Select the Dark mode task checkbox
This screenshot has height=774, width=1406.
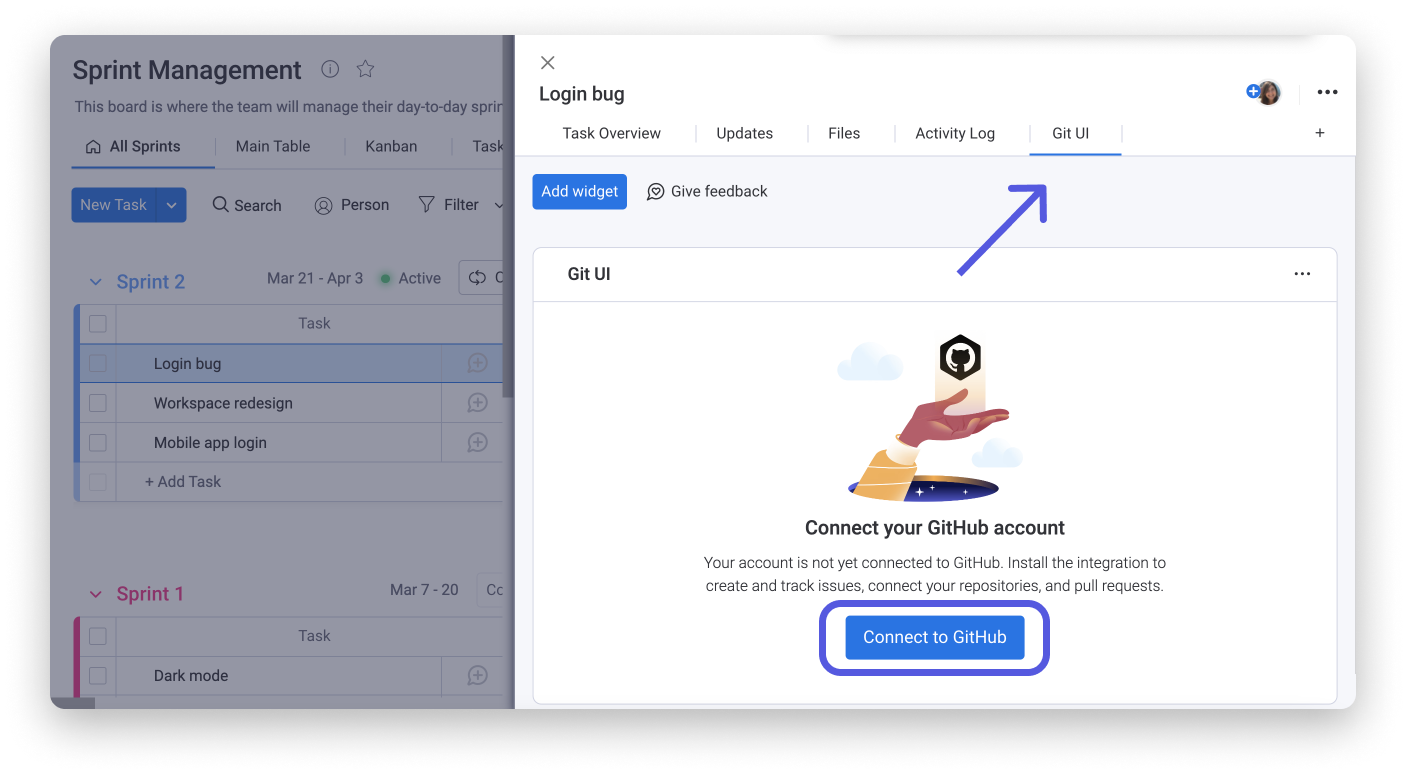(x=97, y=675)
